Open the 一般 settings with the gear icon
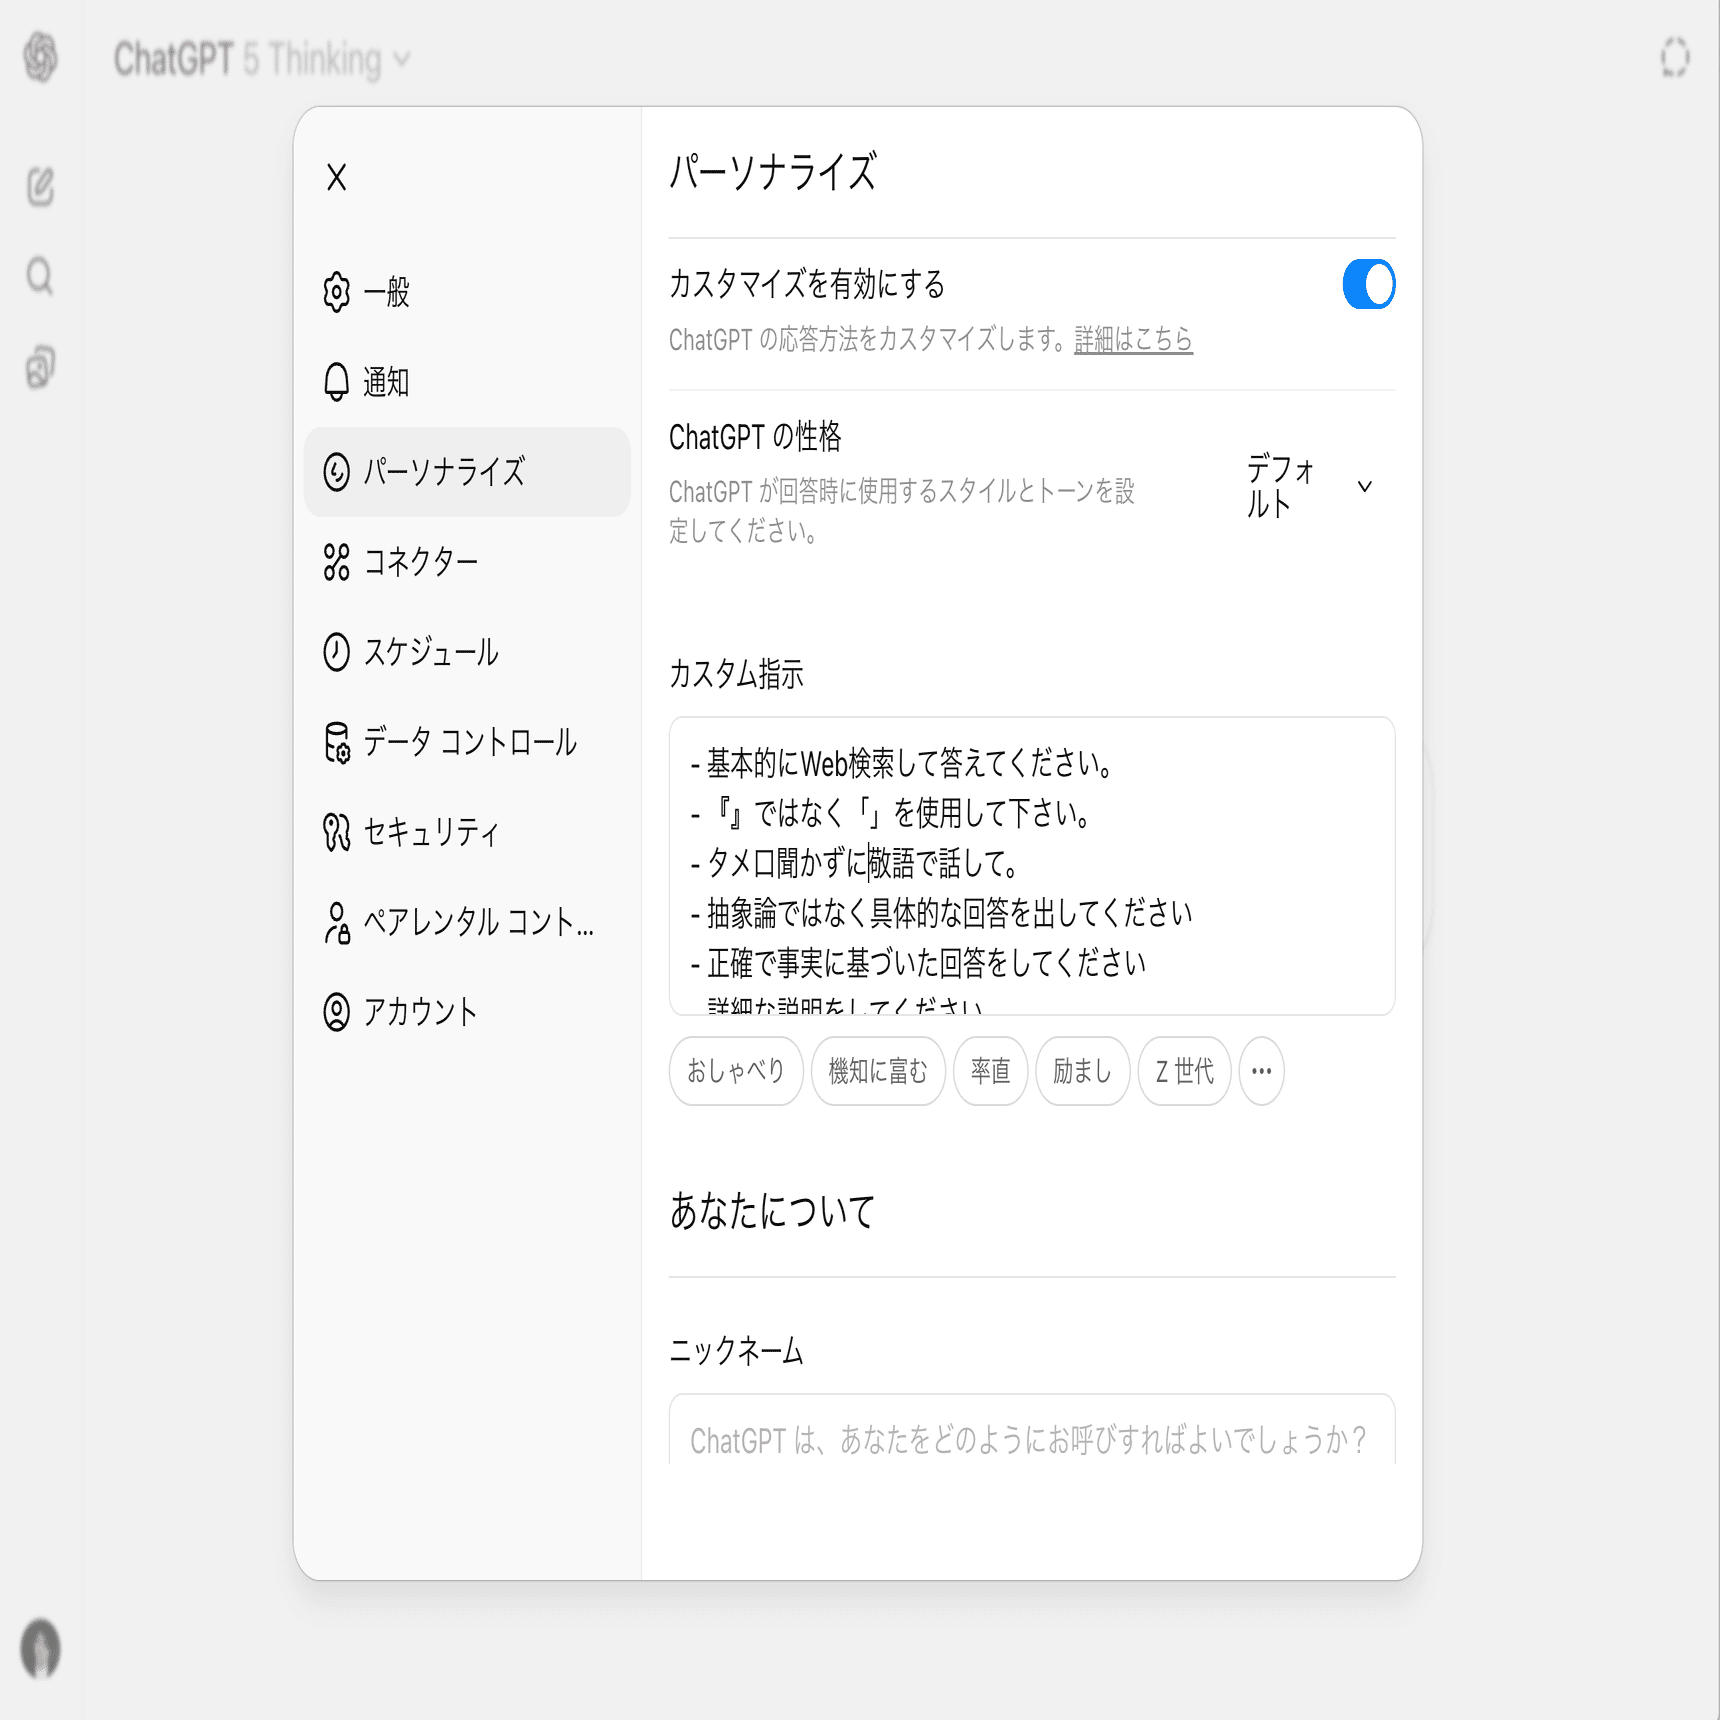The height and width of the screenshot is (1720, 1720). pyautogui.click(x=335, y=293)
